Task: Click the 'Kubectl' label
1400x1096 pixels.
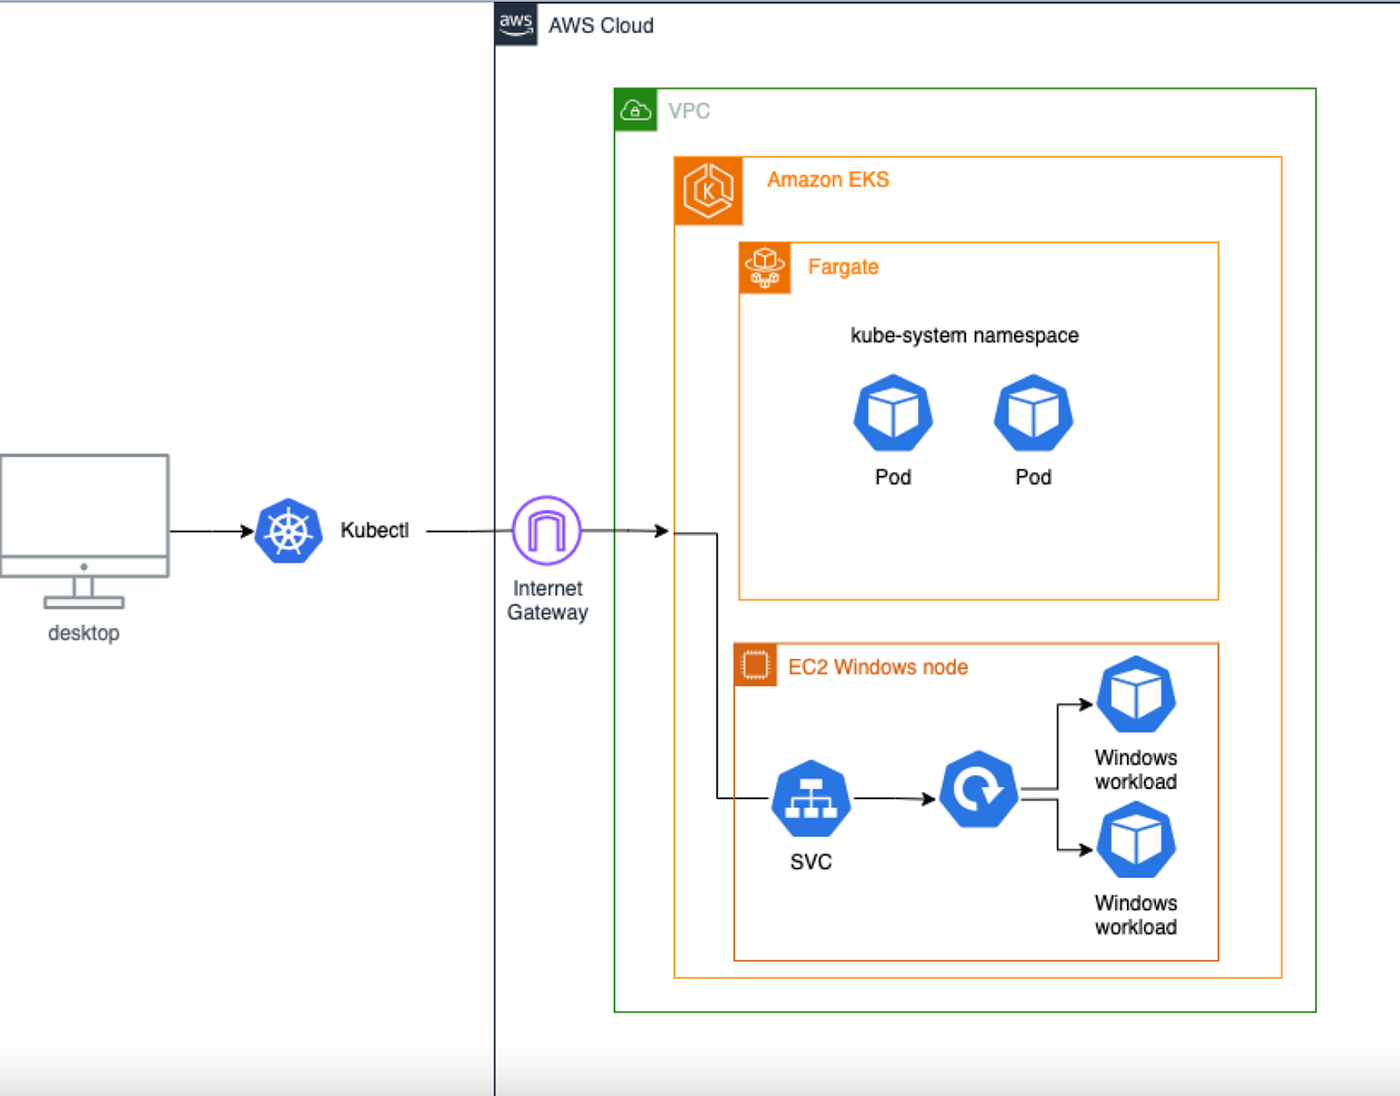Action: pos(375,530)
